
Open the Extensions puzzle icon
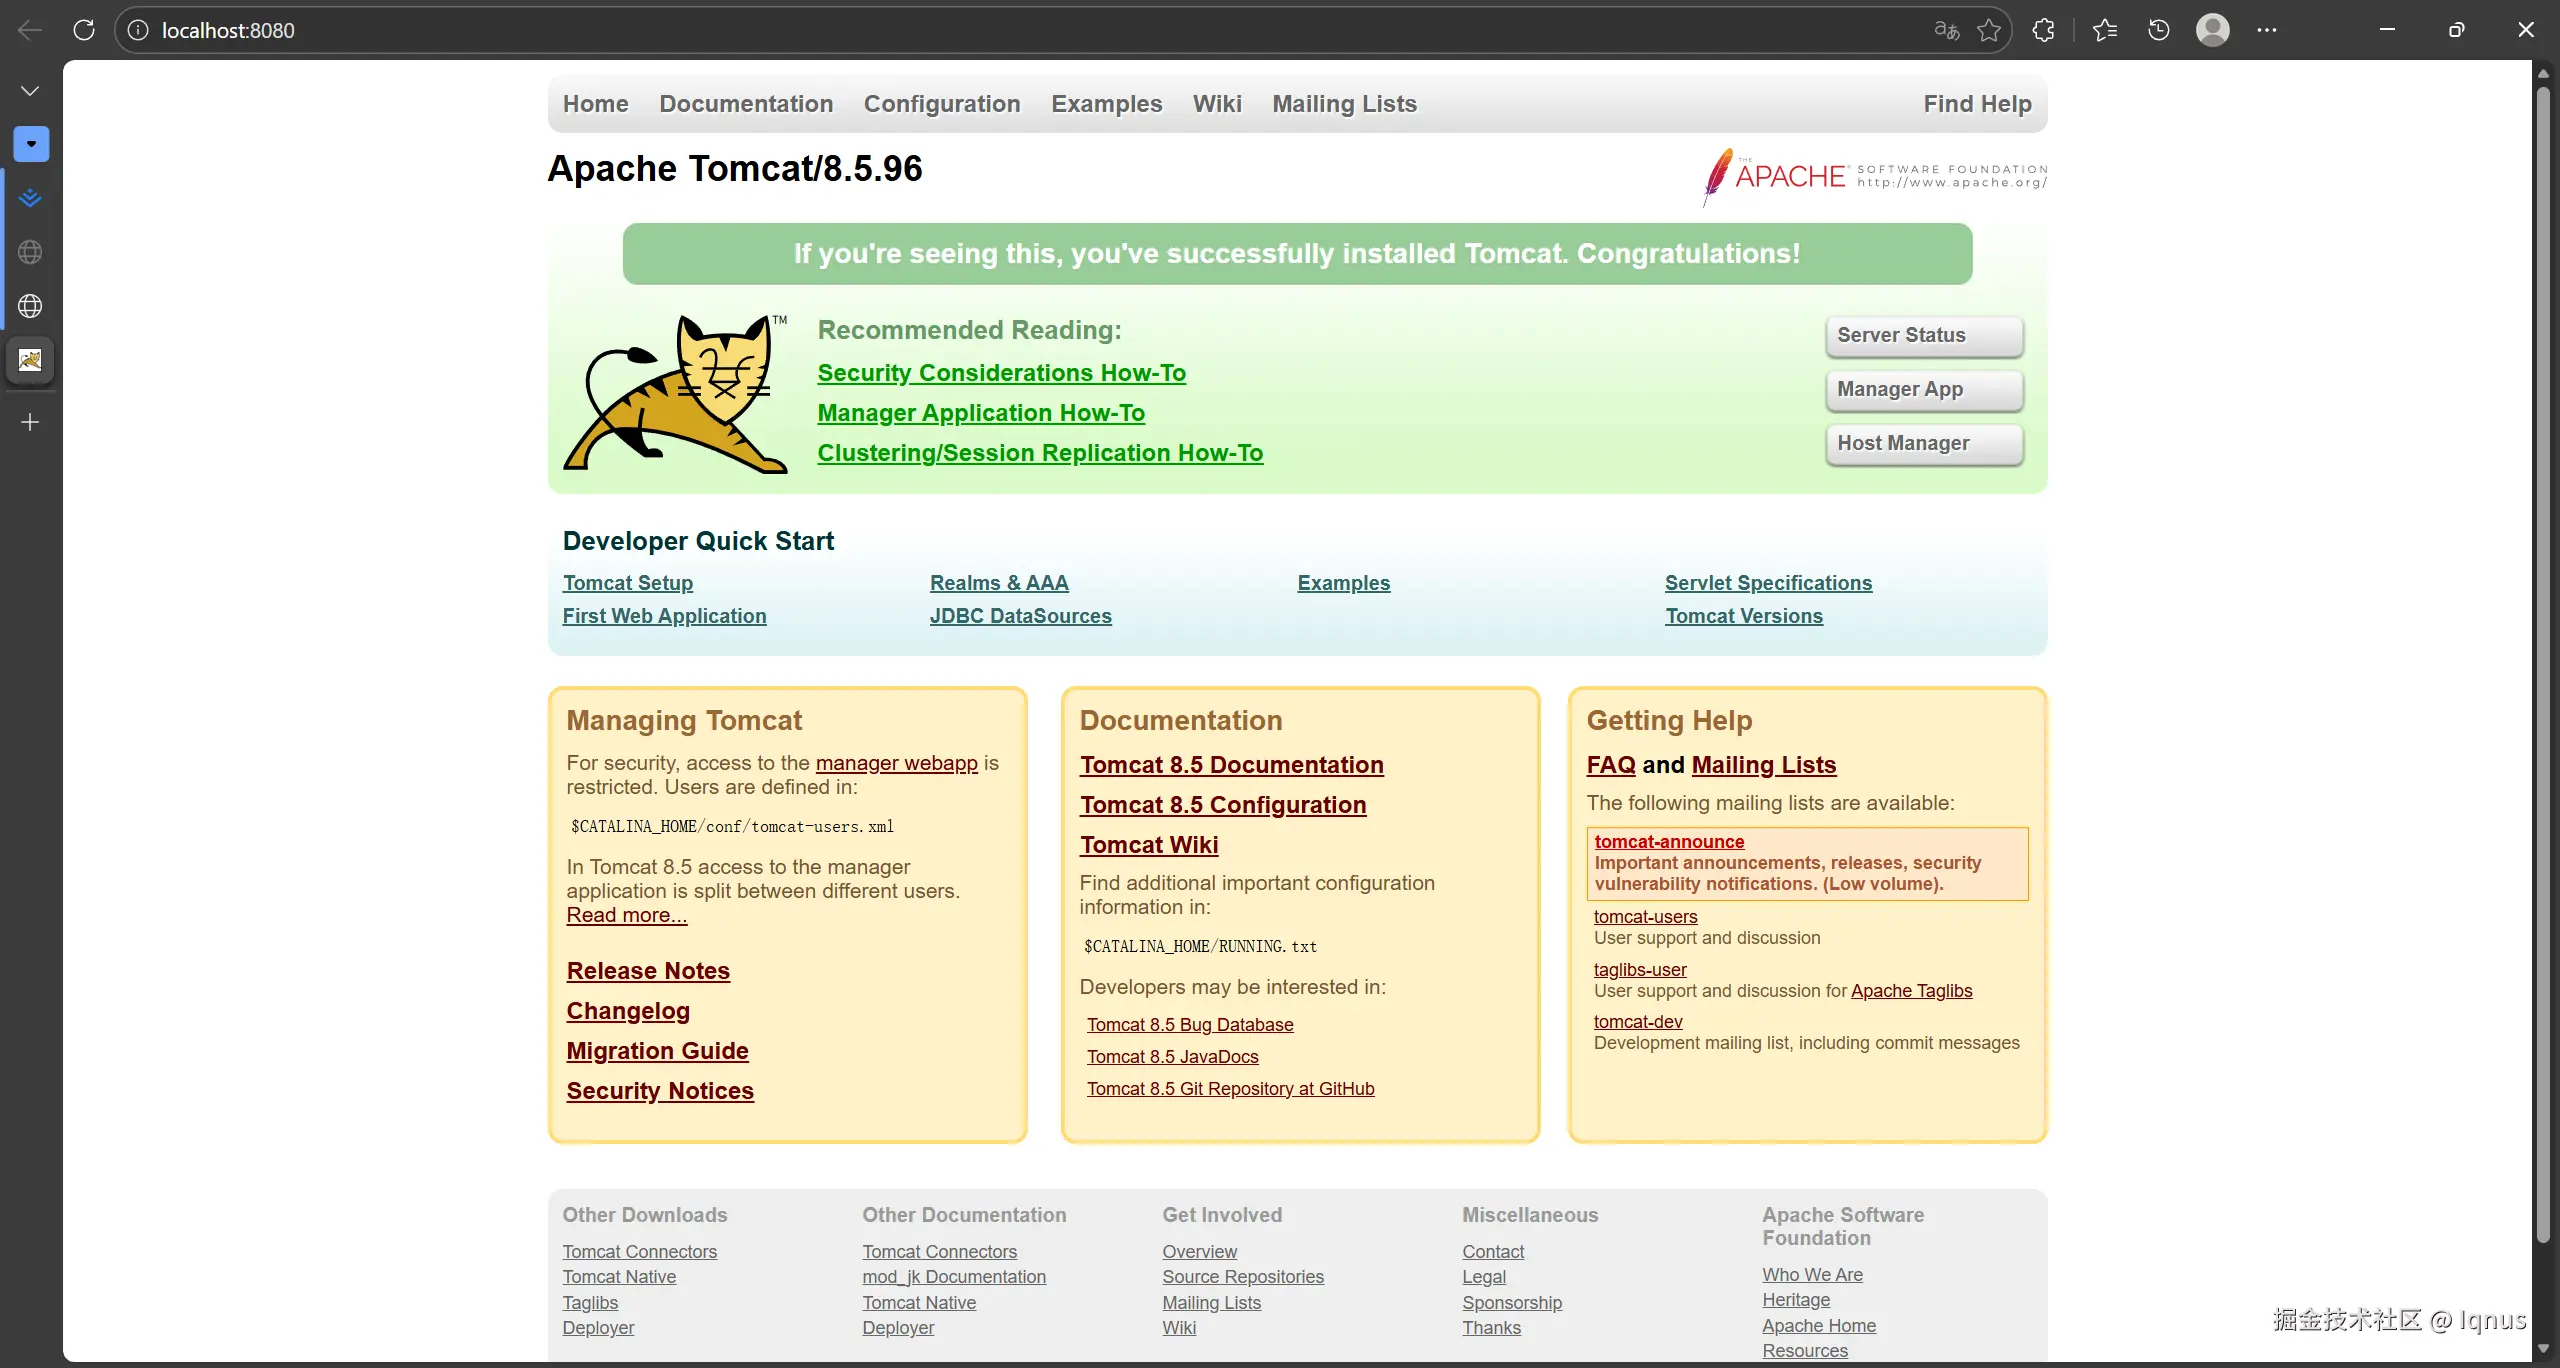[x=2043, y=30]
